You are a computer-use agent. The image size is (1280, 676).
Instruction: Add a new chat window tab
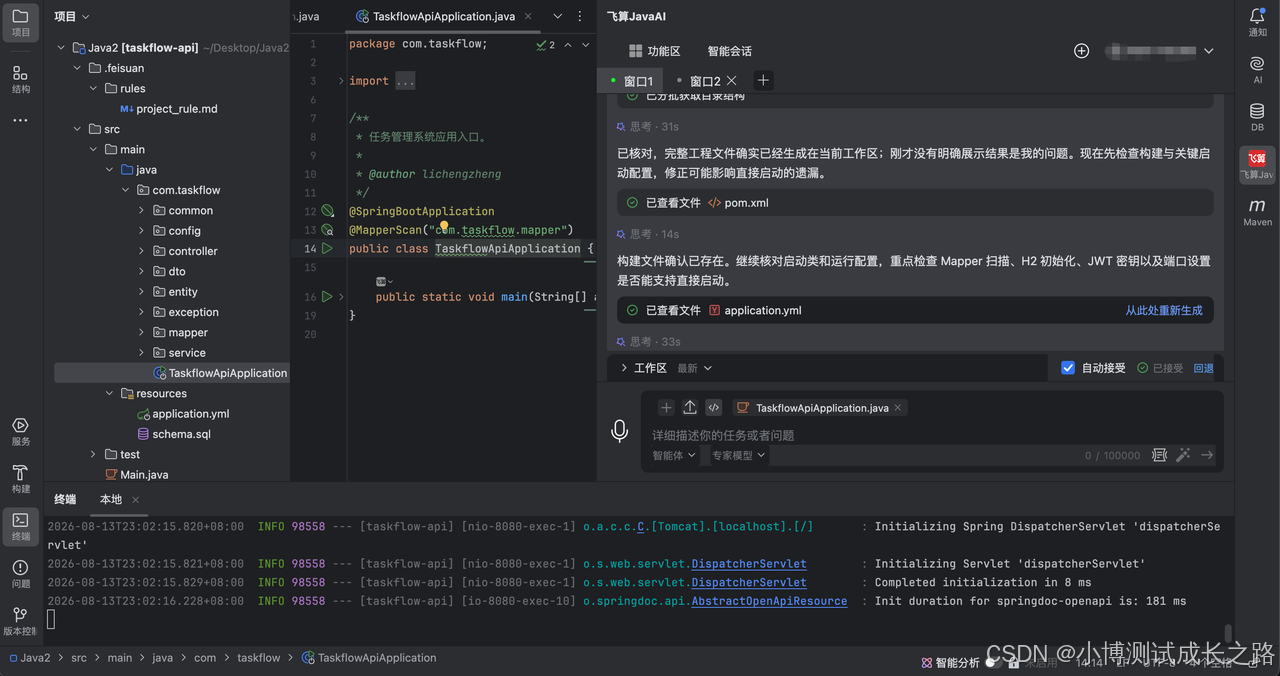[763, 80]
